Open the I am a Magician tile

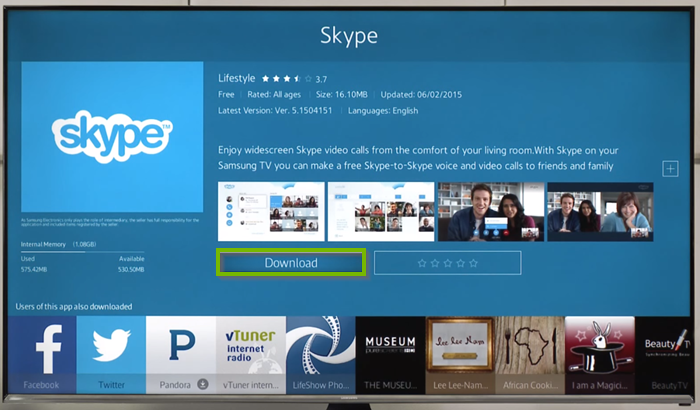(x=600, y=355)
